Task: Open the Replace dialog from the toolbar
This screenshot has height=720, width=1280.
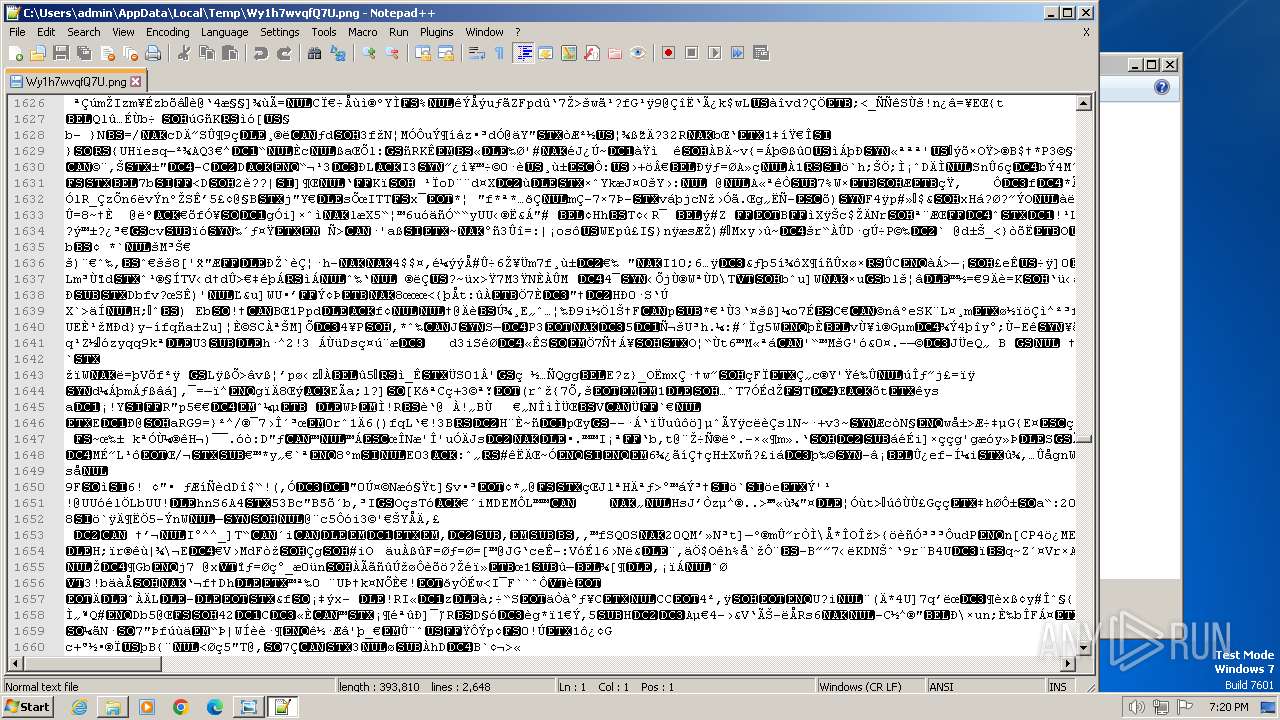Action: click(x=339, y=53)
